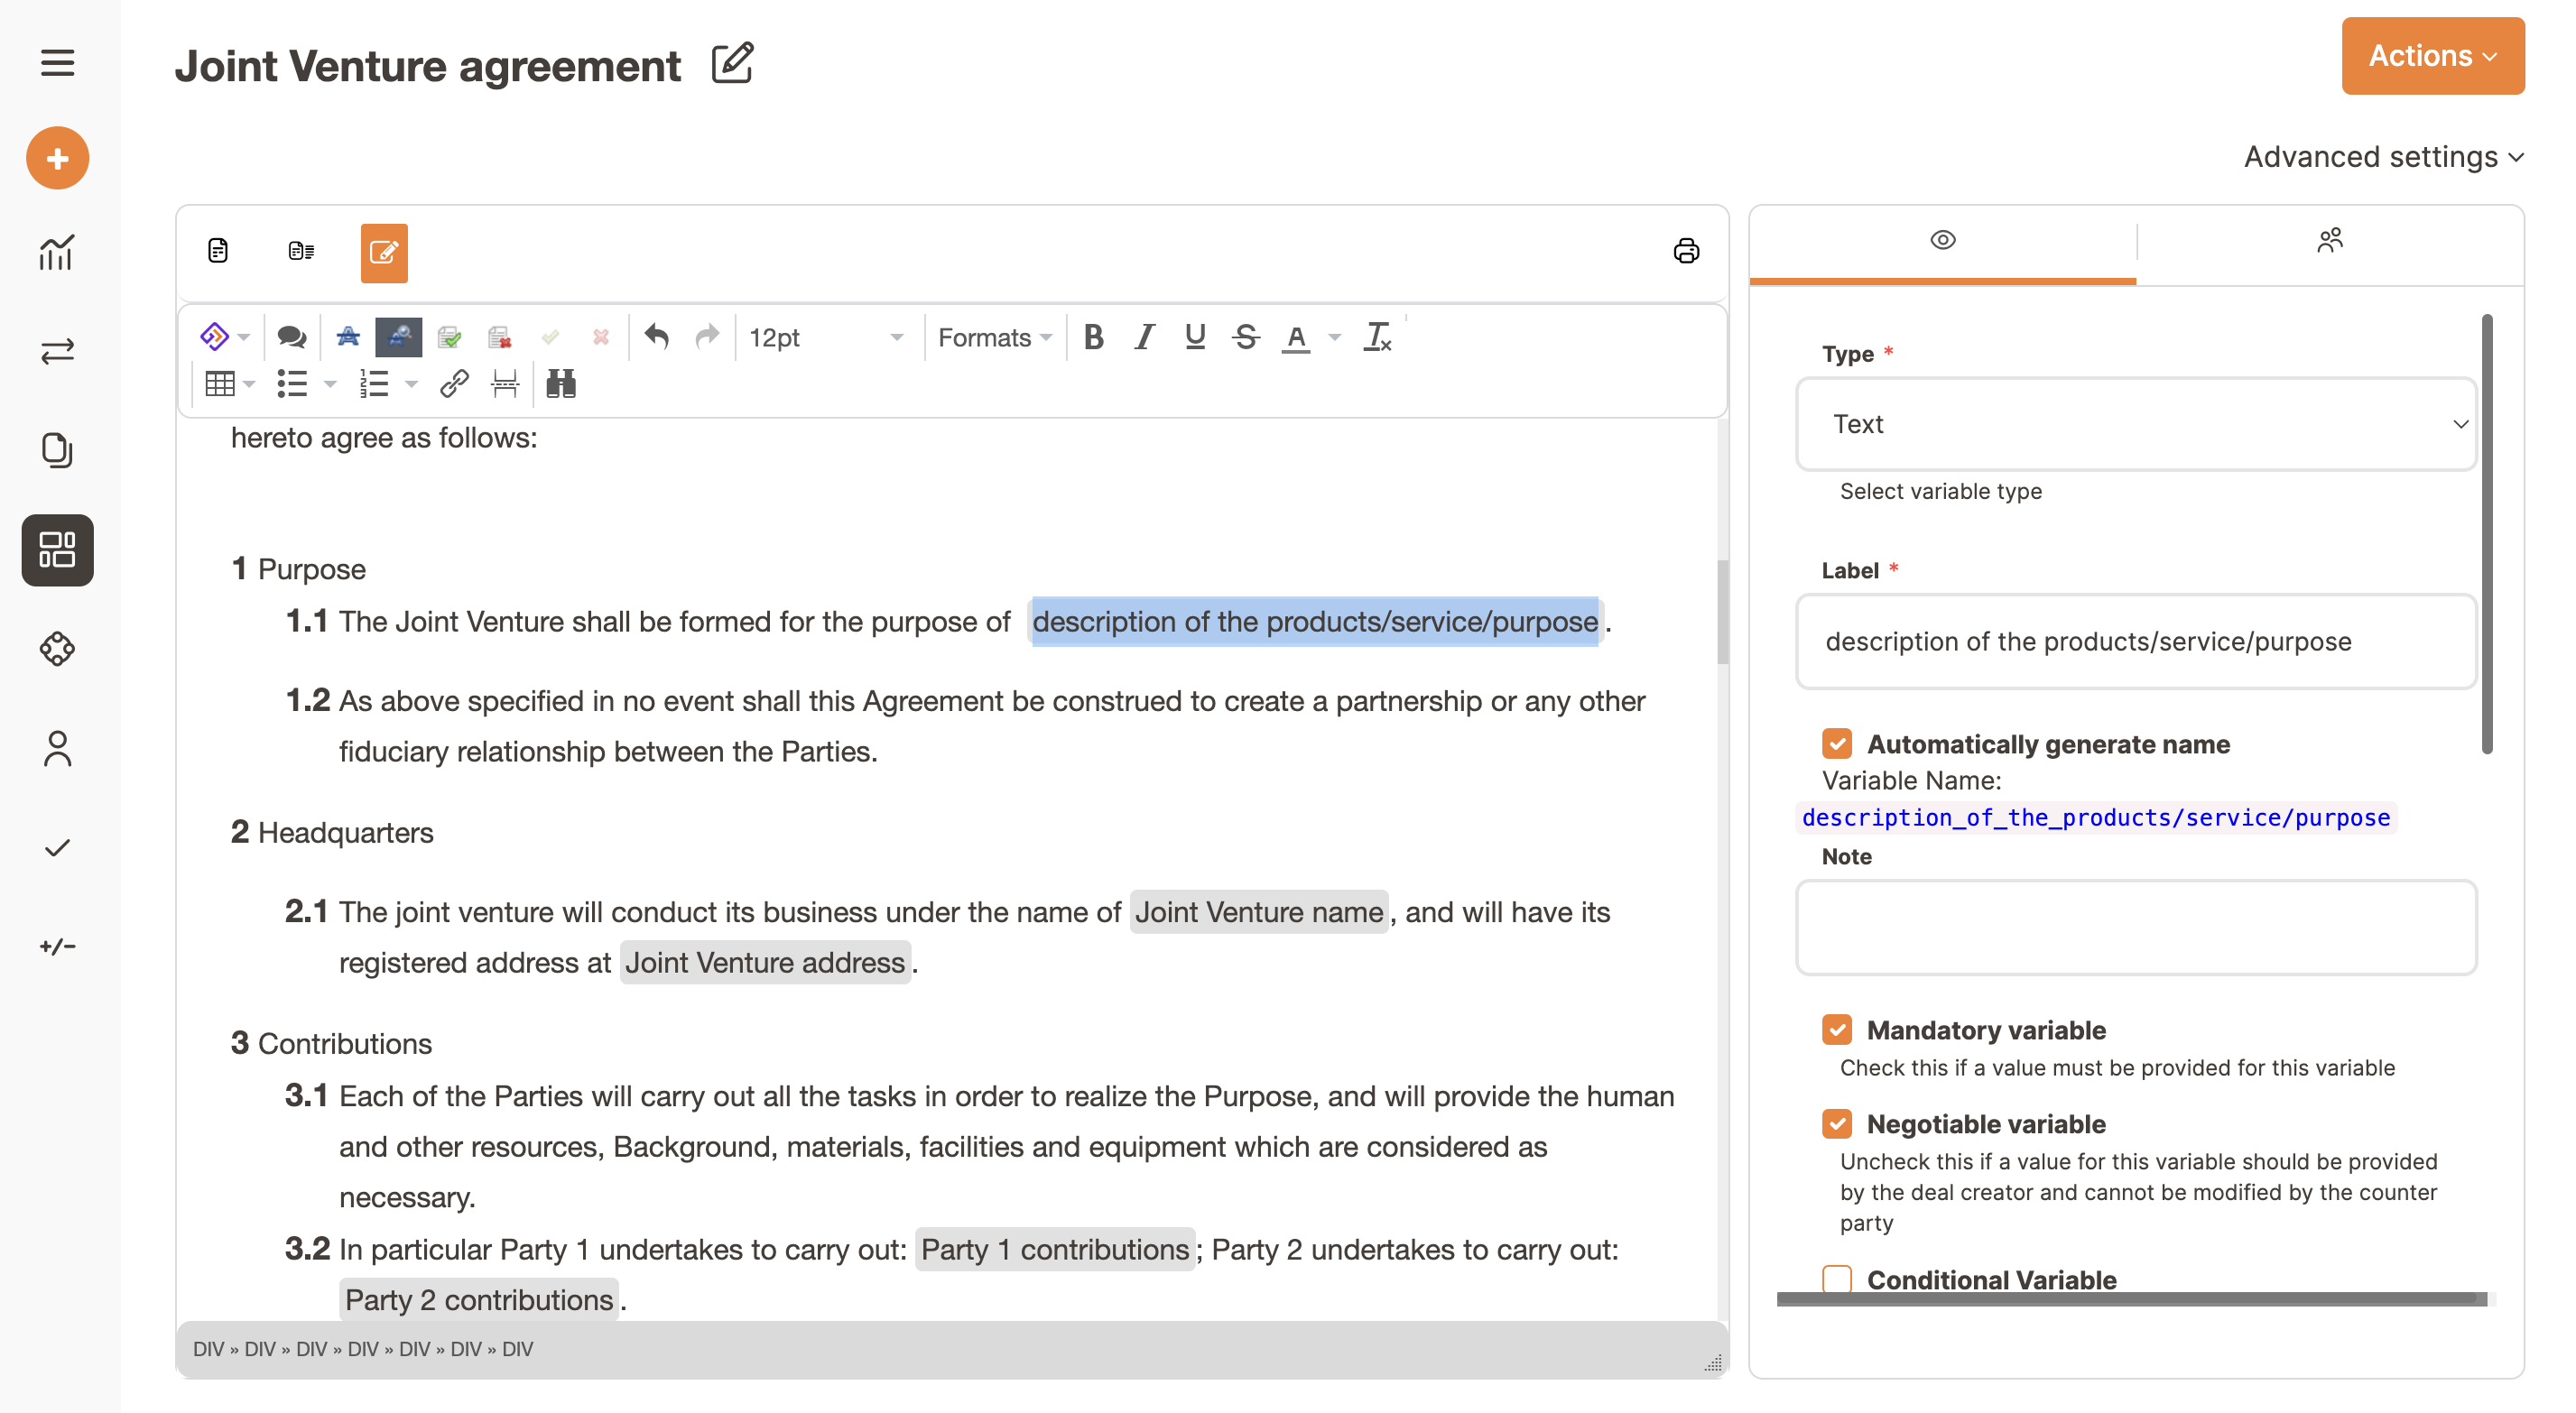This screenshot has height=1413, width=2576.
Task: Switch to the people parties tab
Action: click(2330, 240)
